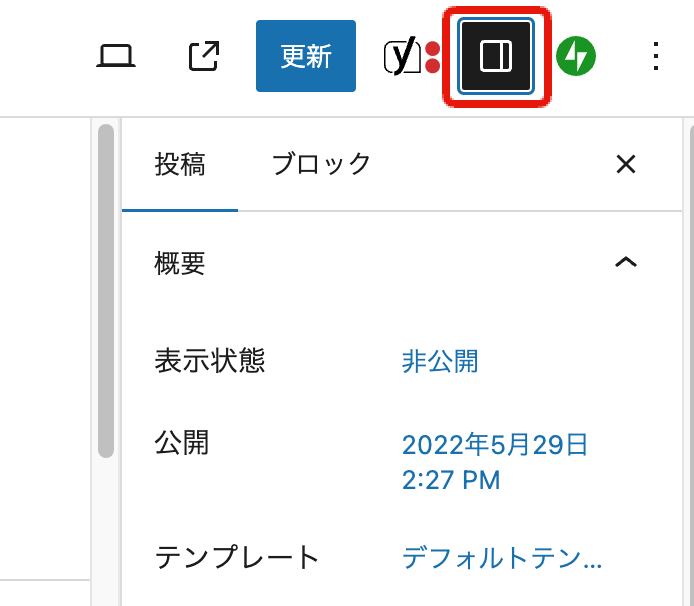Open the Yoast SEO panel icon
Image resolution: width=694 pixels, height=606 pixels.
click(x=412, y=56)
